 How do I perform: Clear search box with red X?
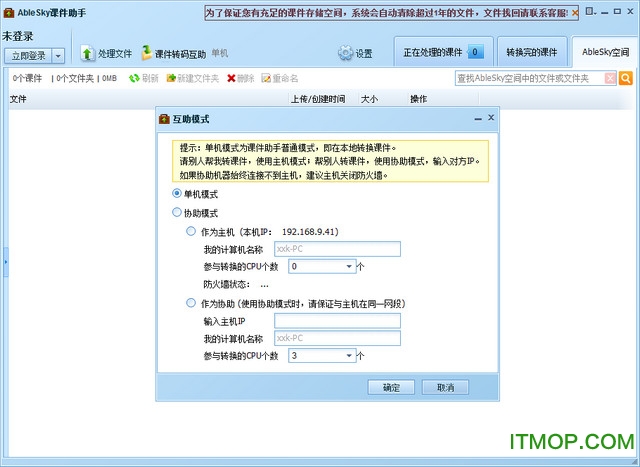pyautogui.click(x=610, y=78)
